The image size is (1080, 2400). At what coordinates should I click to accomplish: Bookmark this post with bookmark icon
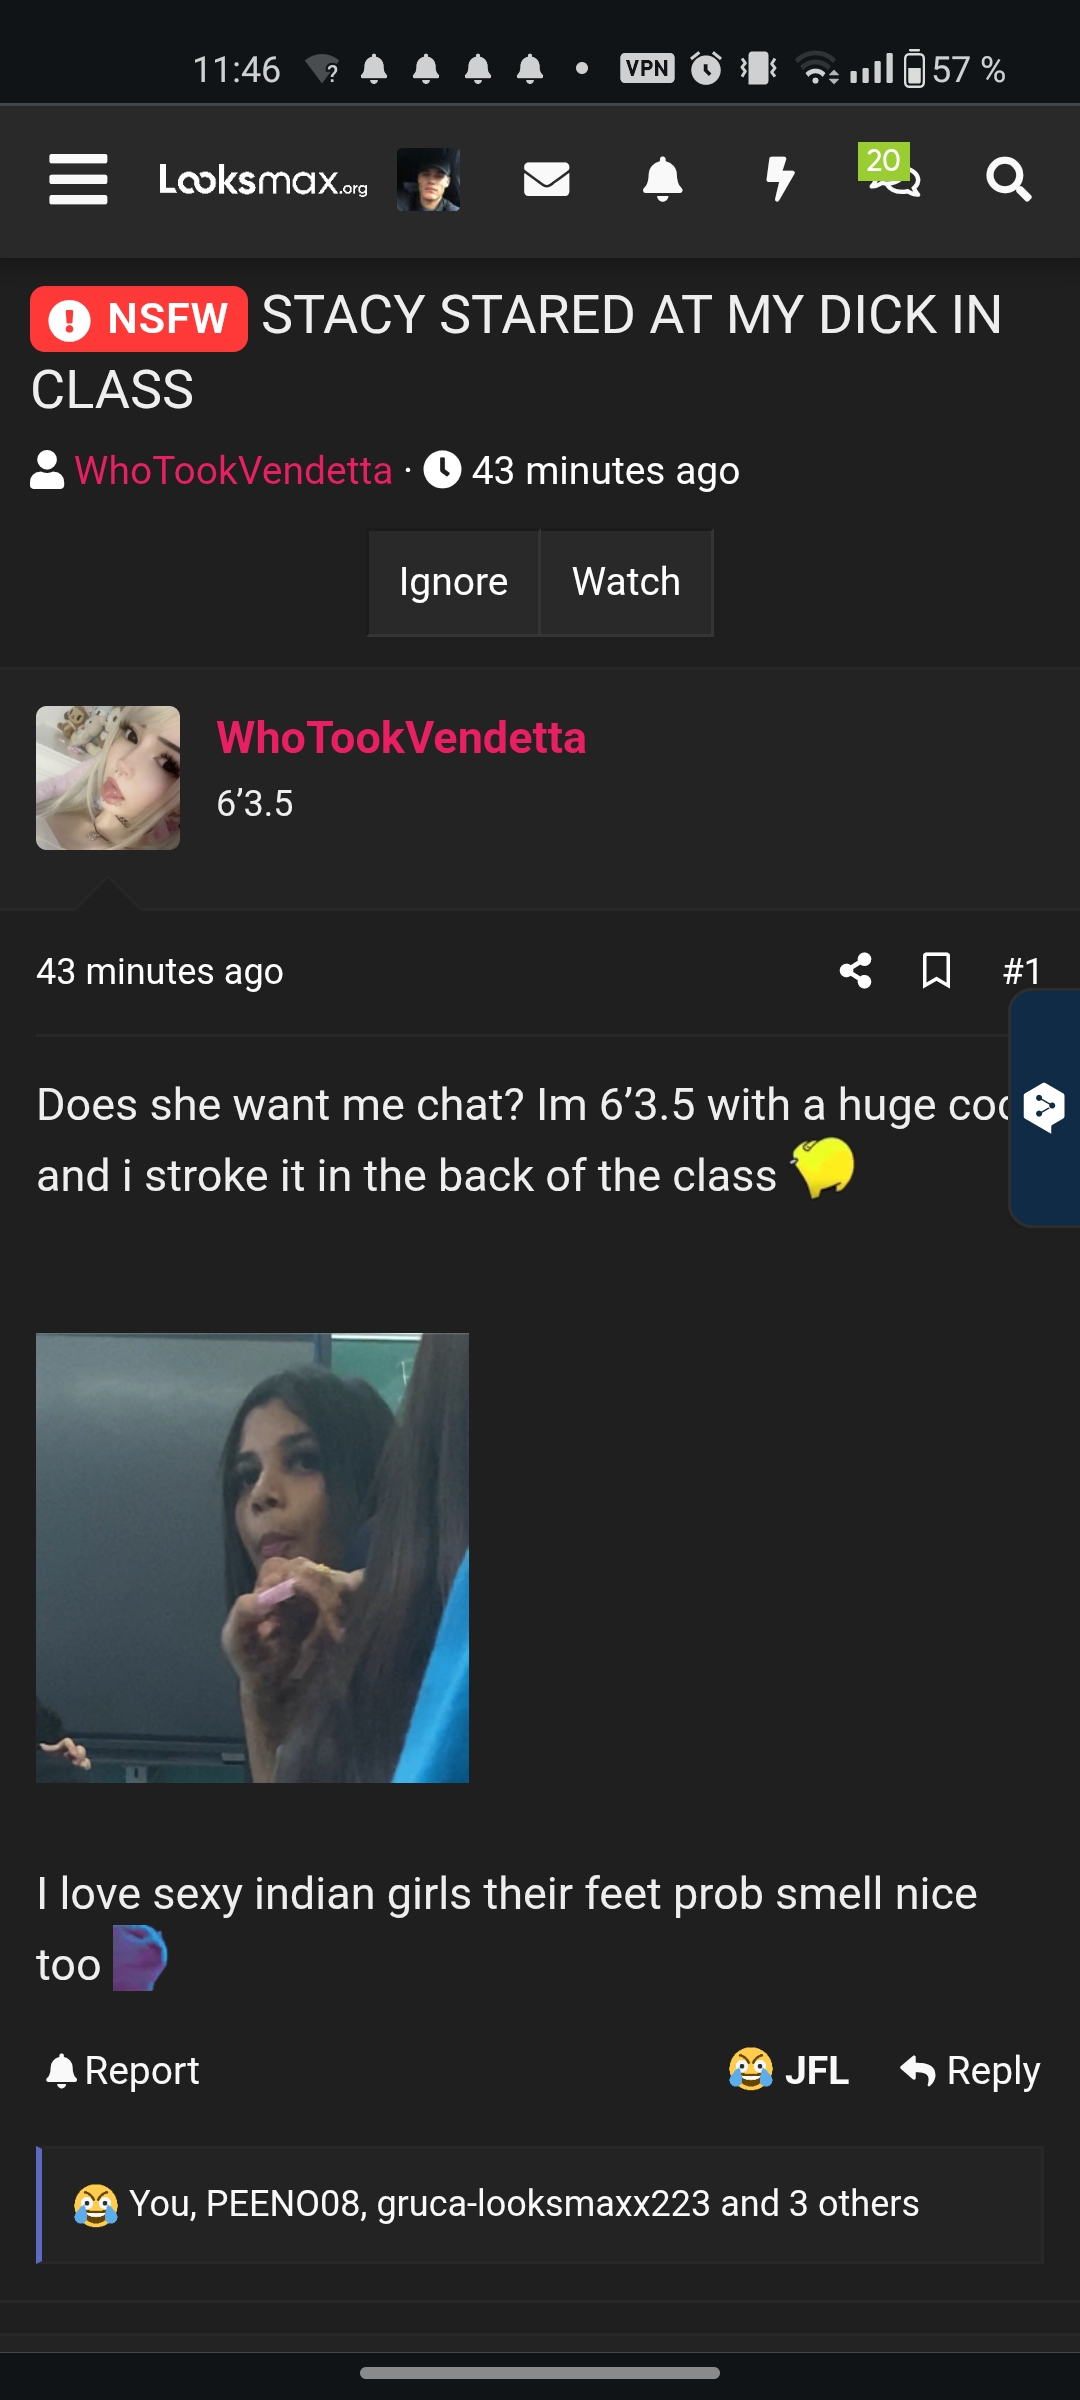pyautogui.click(x=936, y=971)
